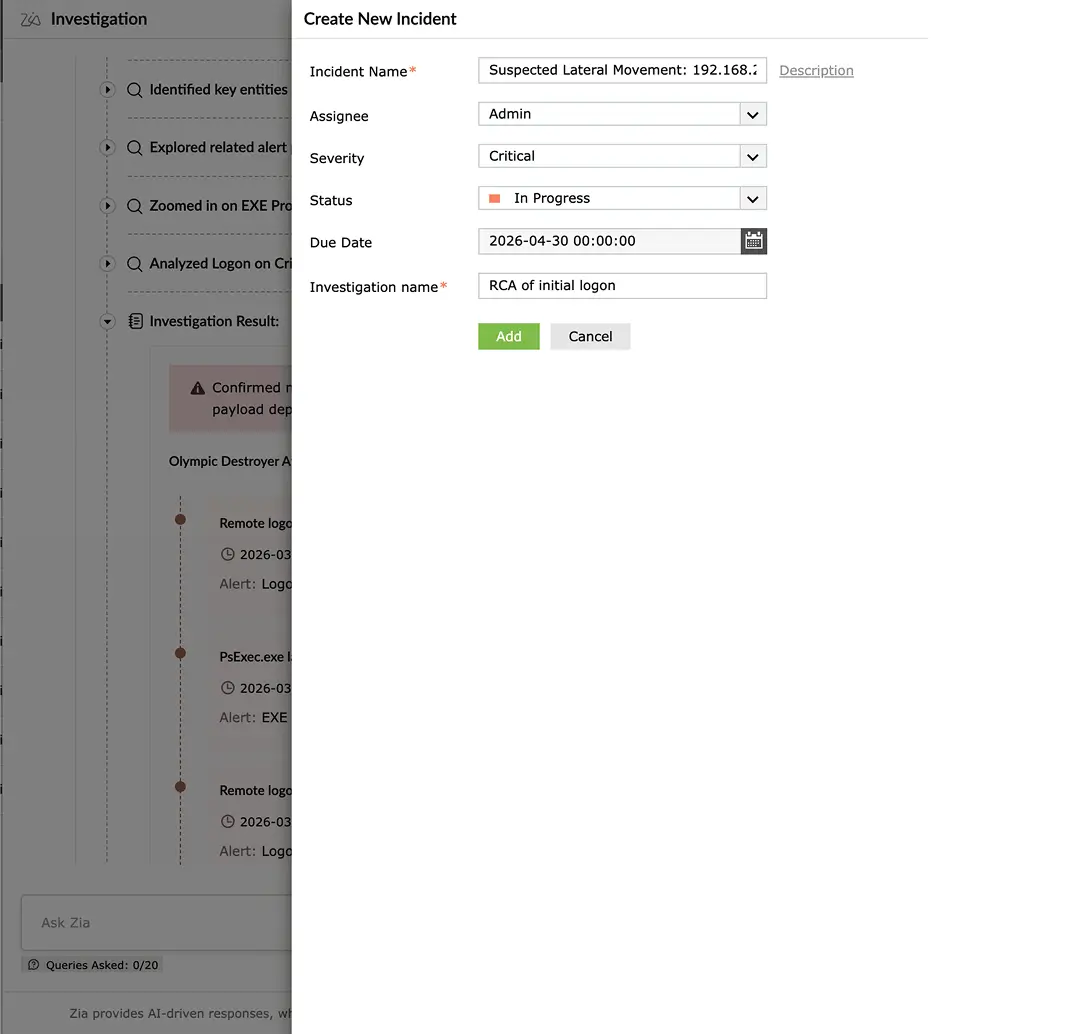Click the notebook icon beside Investigation Result
1088x1034 pixels.
point(134,321)
